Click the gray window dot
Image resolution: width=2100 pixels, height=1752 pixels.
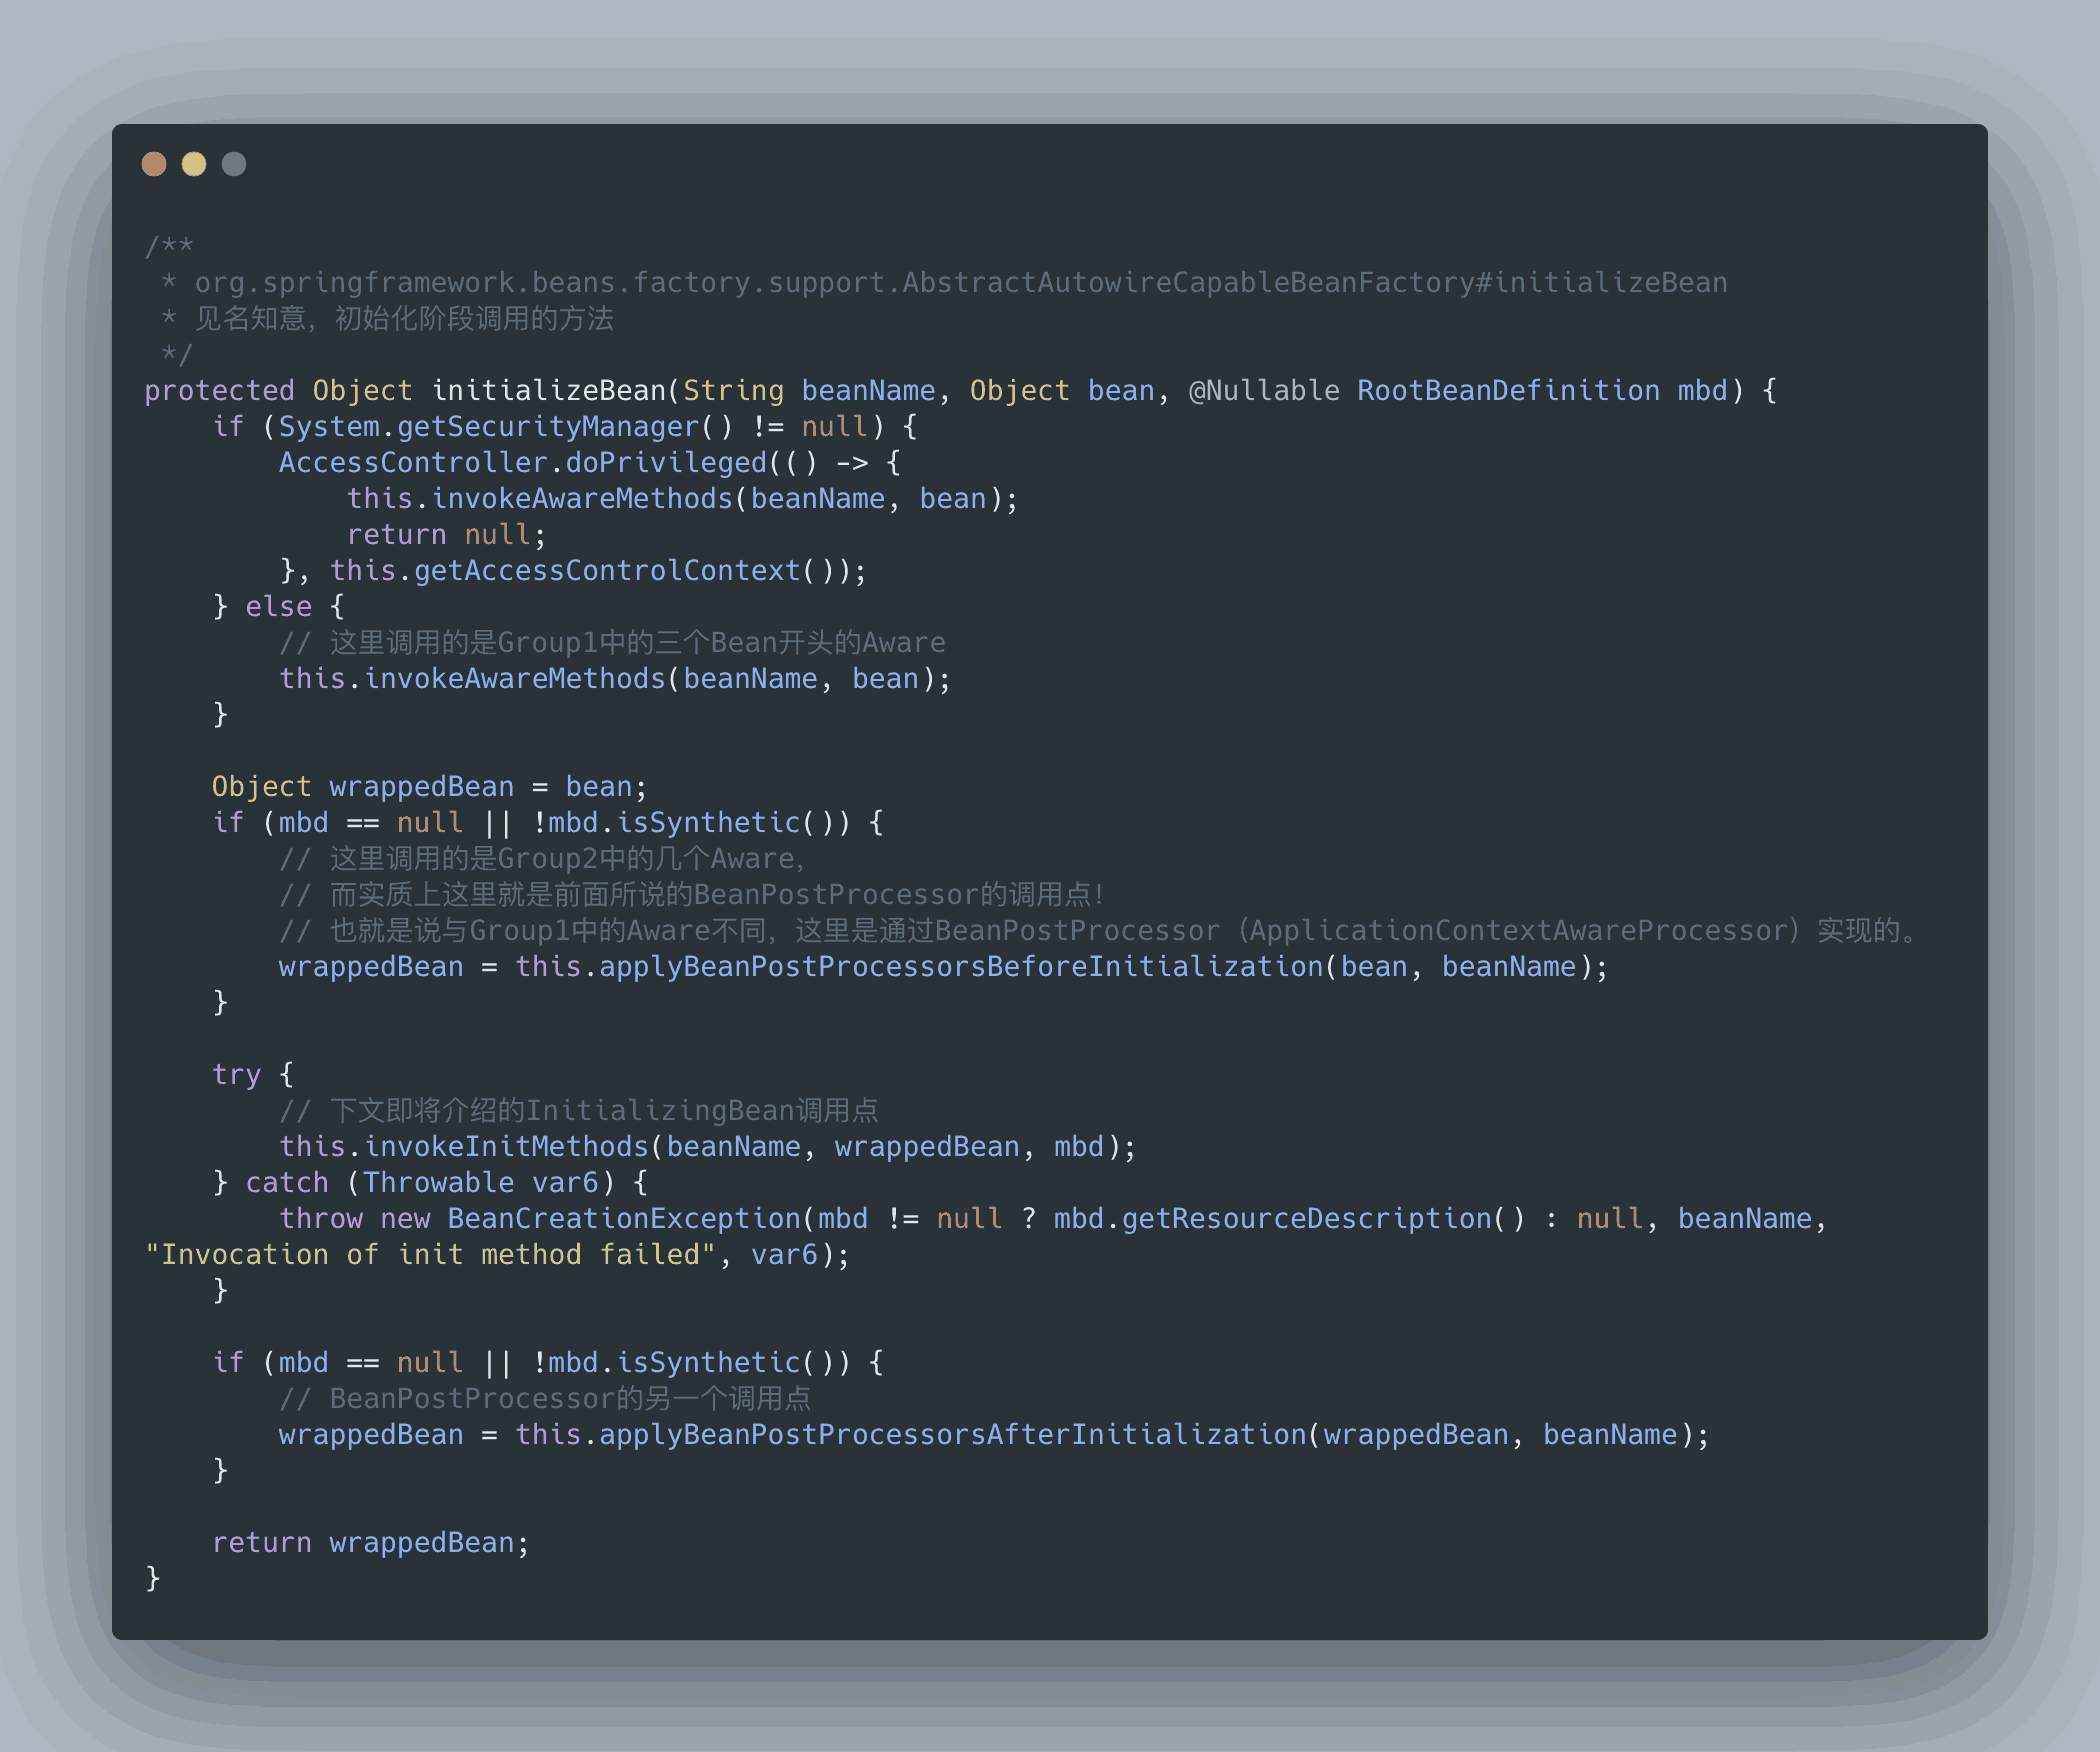pyautogui.click(x=234, y=164)
